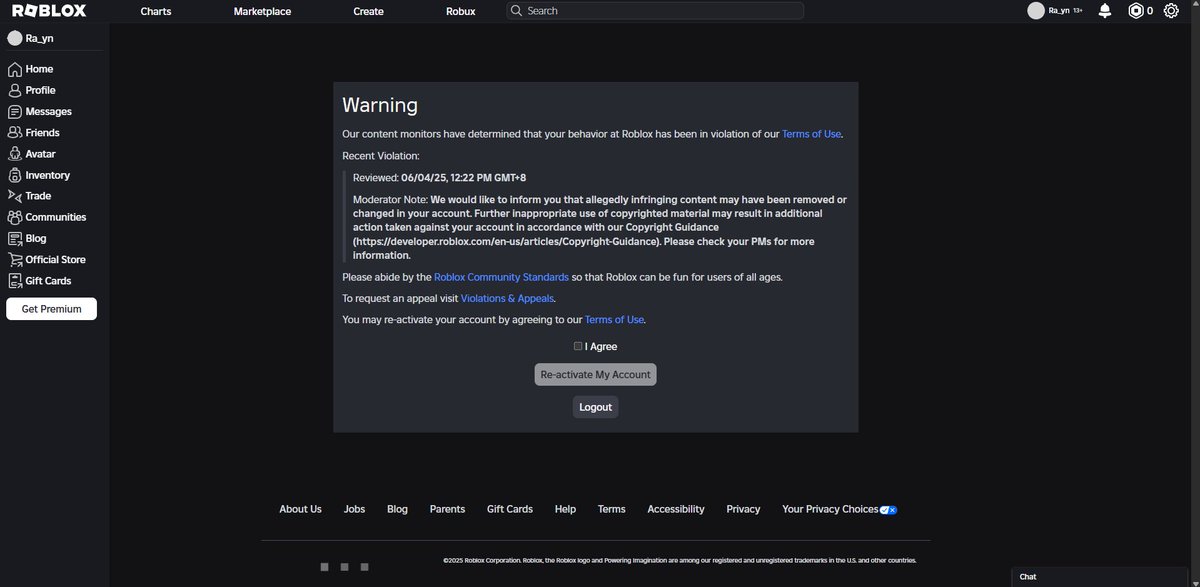Viewport: 1200px width, 587px height.
Task: Click Privacy footer link
Action: (743, 509)
